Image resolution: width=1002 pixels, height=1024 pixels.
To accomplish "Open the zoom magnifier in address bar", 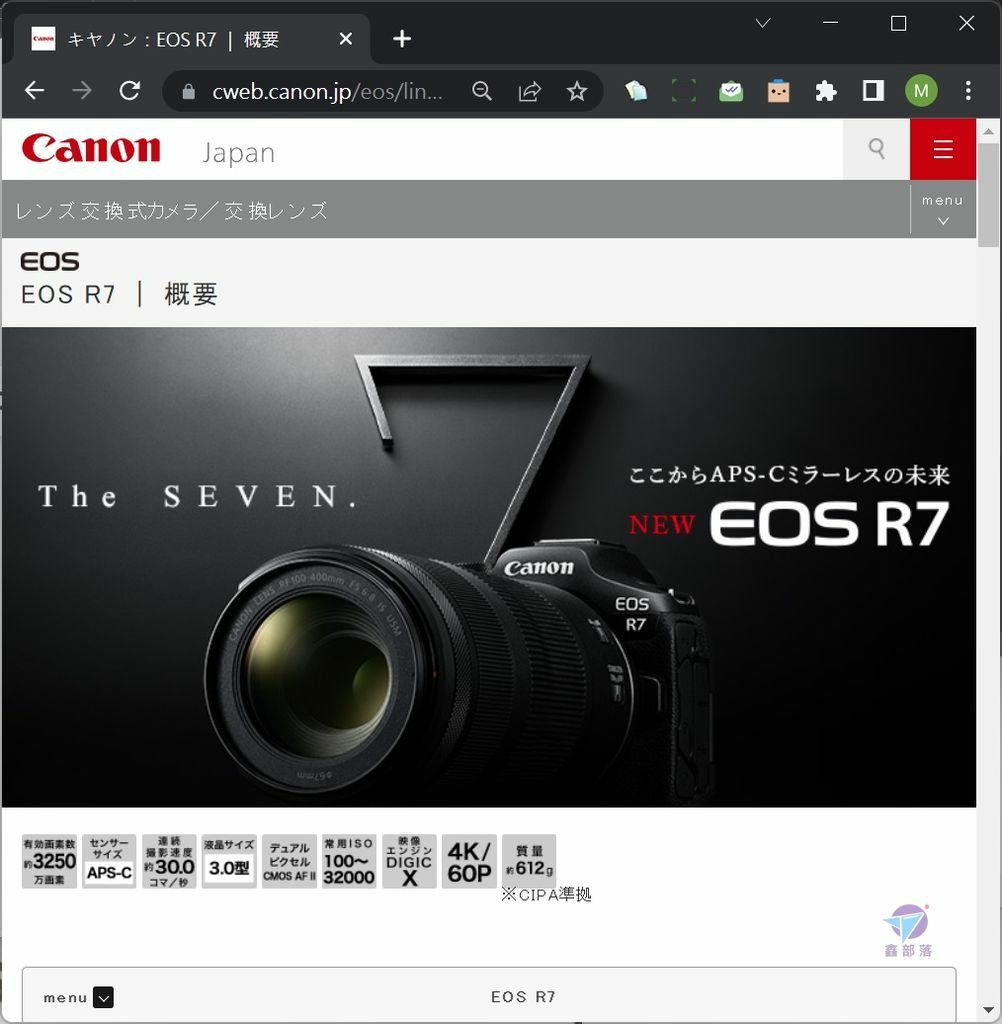I will tap(482, 91).
